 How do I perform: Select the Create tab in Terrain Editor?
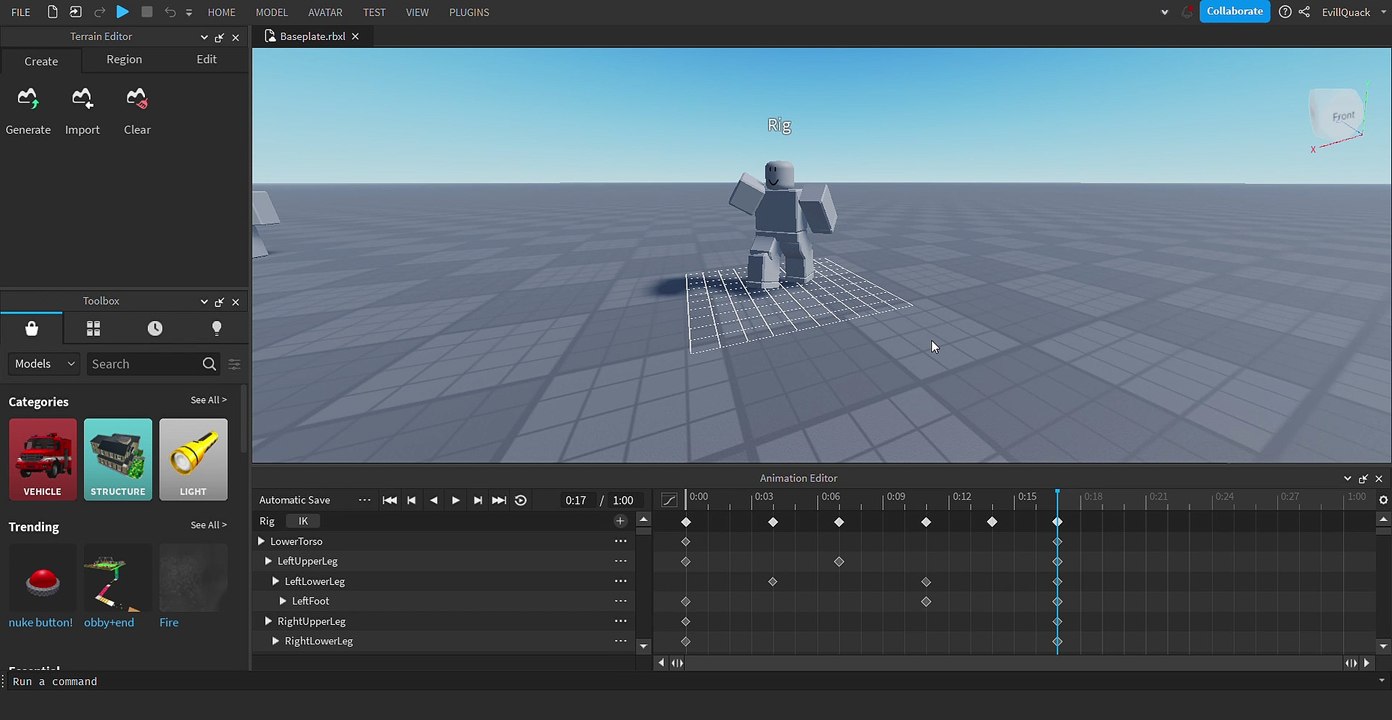click(41, 61)
